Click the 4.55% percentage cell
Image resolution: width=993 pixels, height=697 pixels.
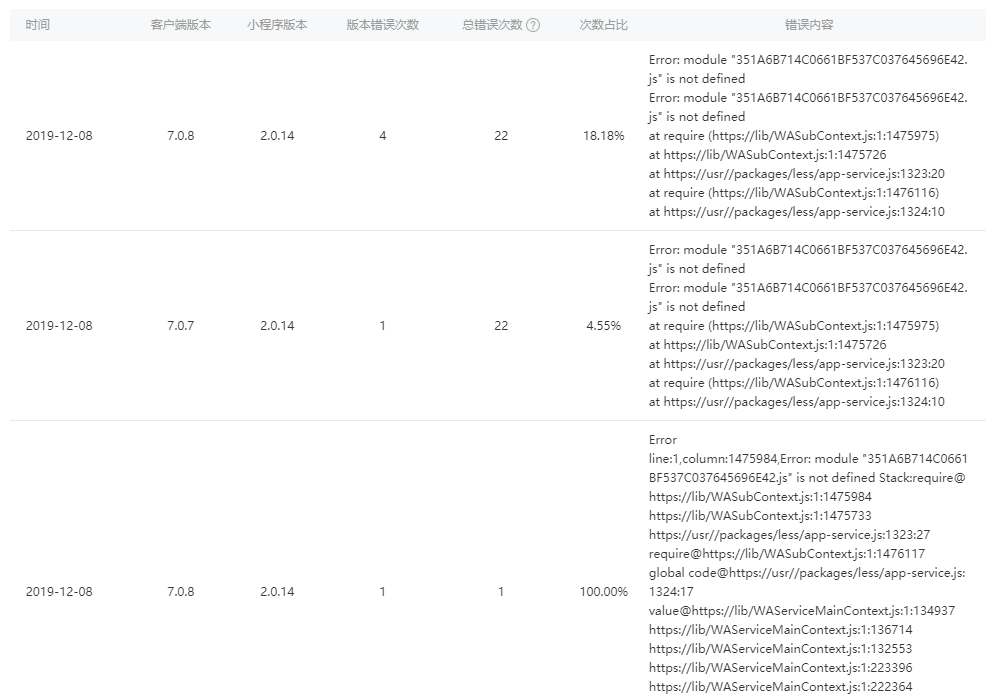pos(604,325)
